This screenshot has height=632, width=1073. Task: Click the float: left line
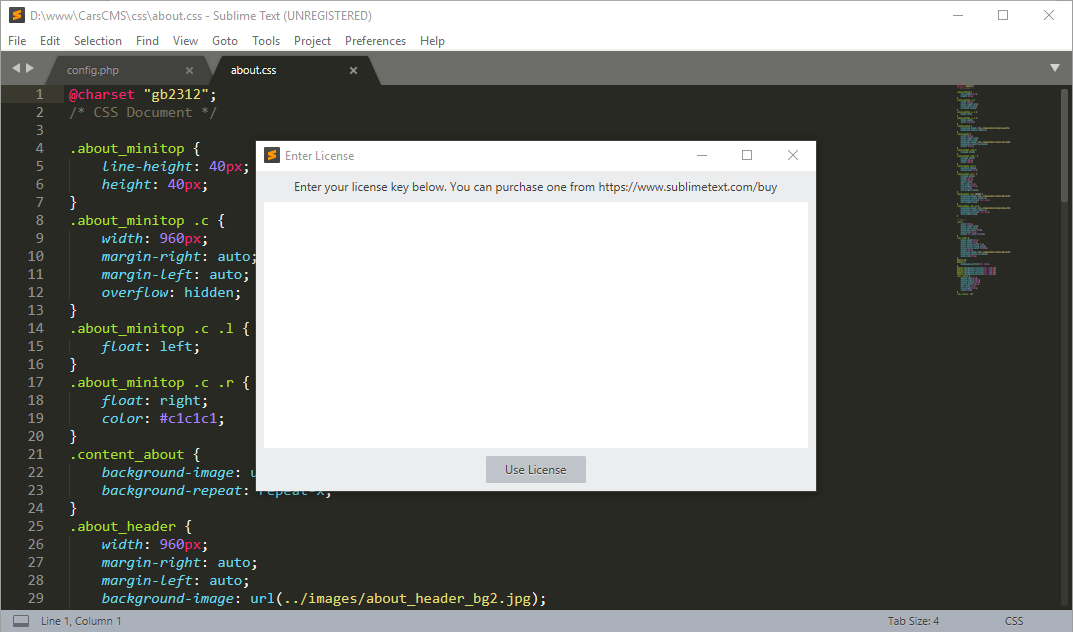pos(151,347)
